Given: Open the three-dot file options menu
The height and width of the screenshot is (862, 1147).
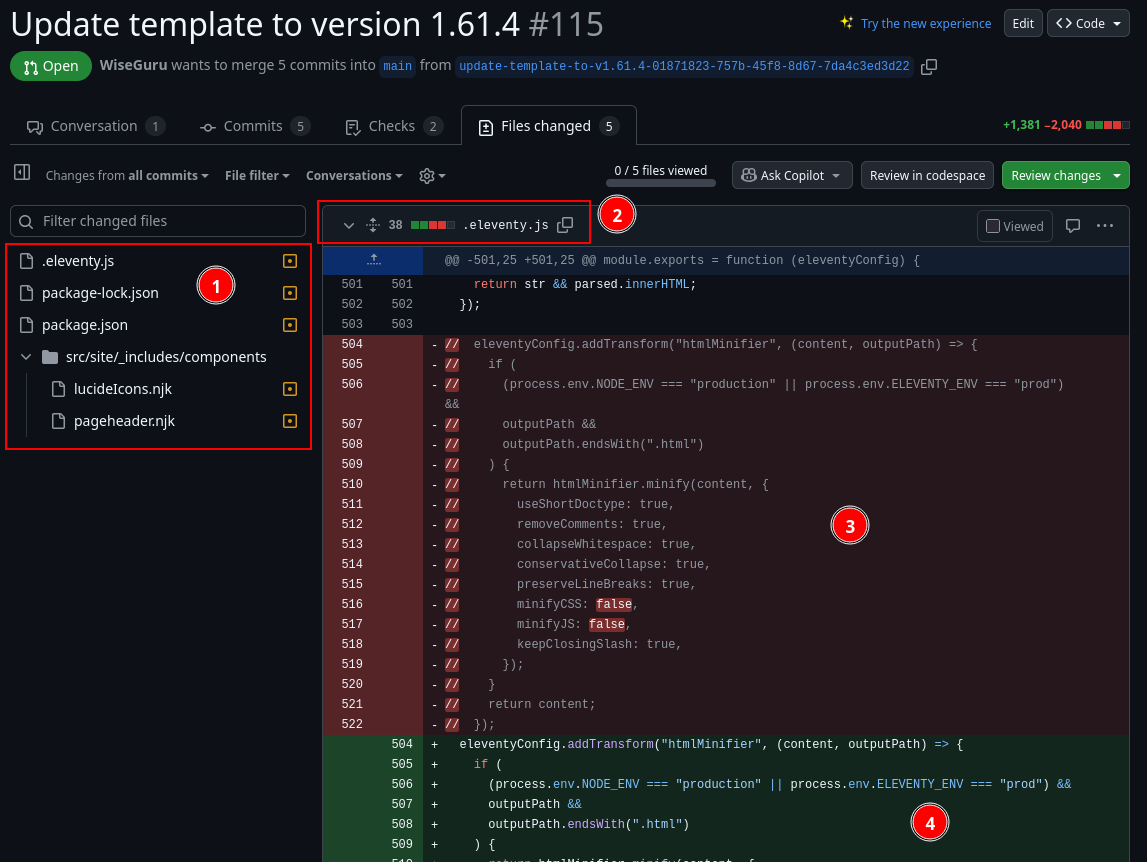Looking at the screenshot, I should [x=1104, y=226].
